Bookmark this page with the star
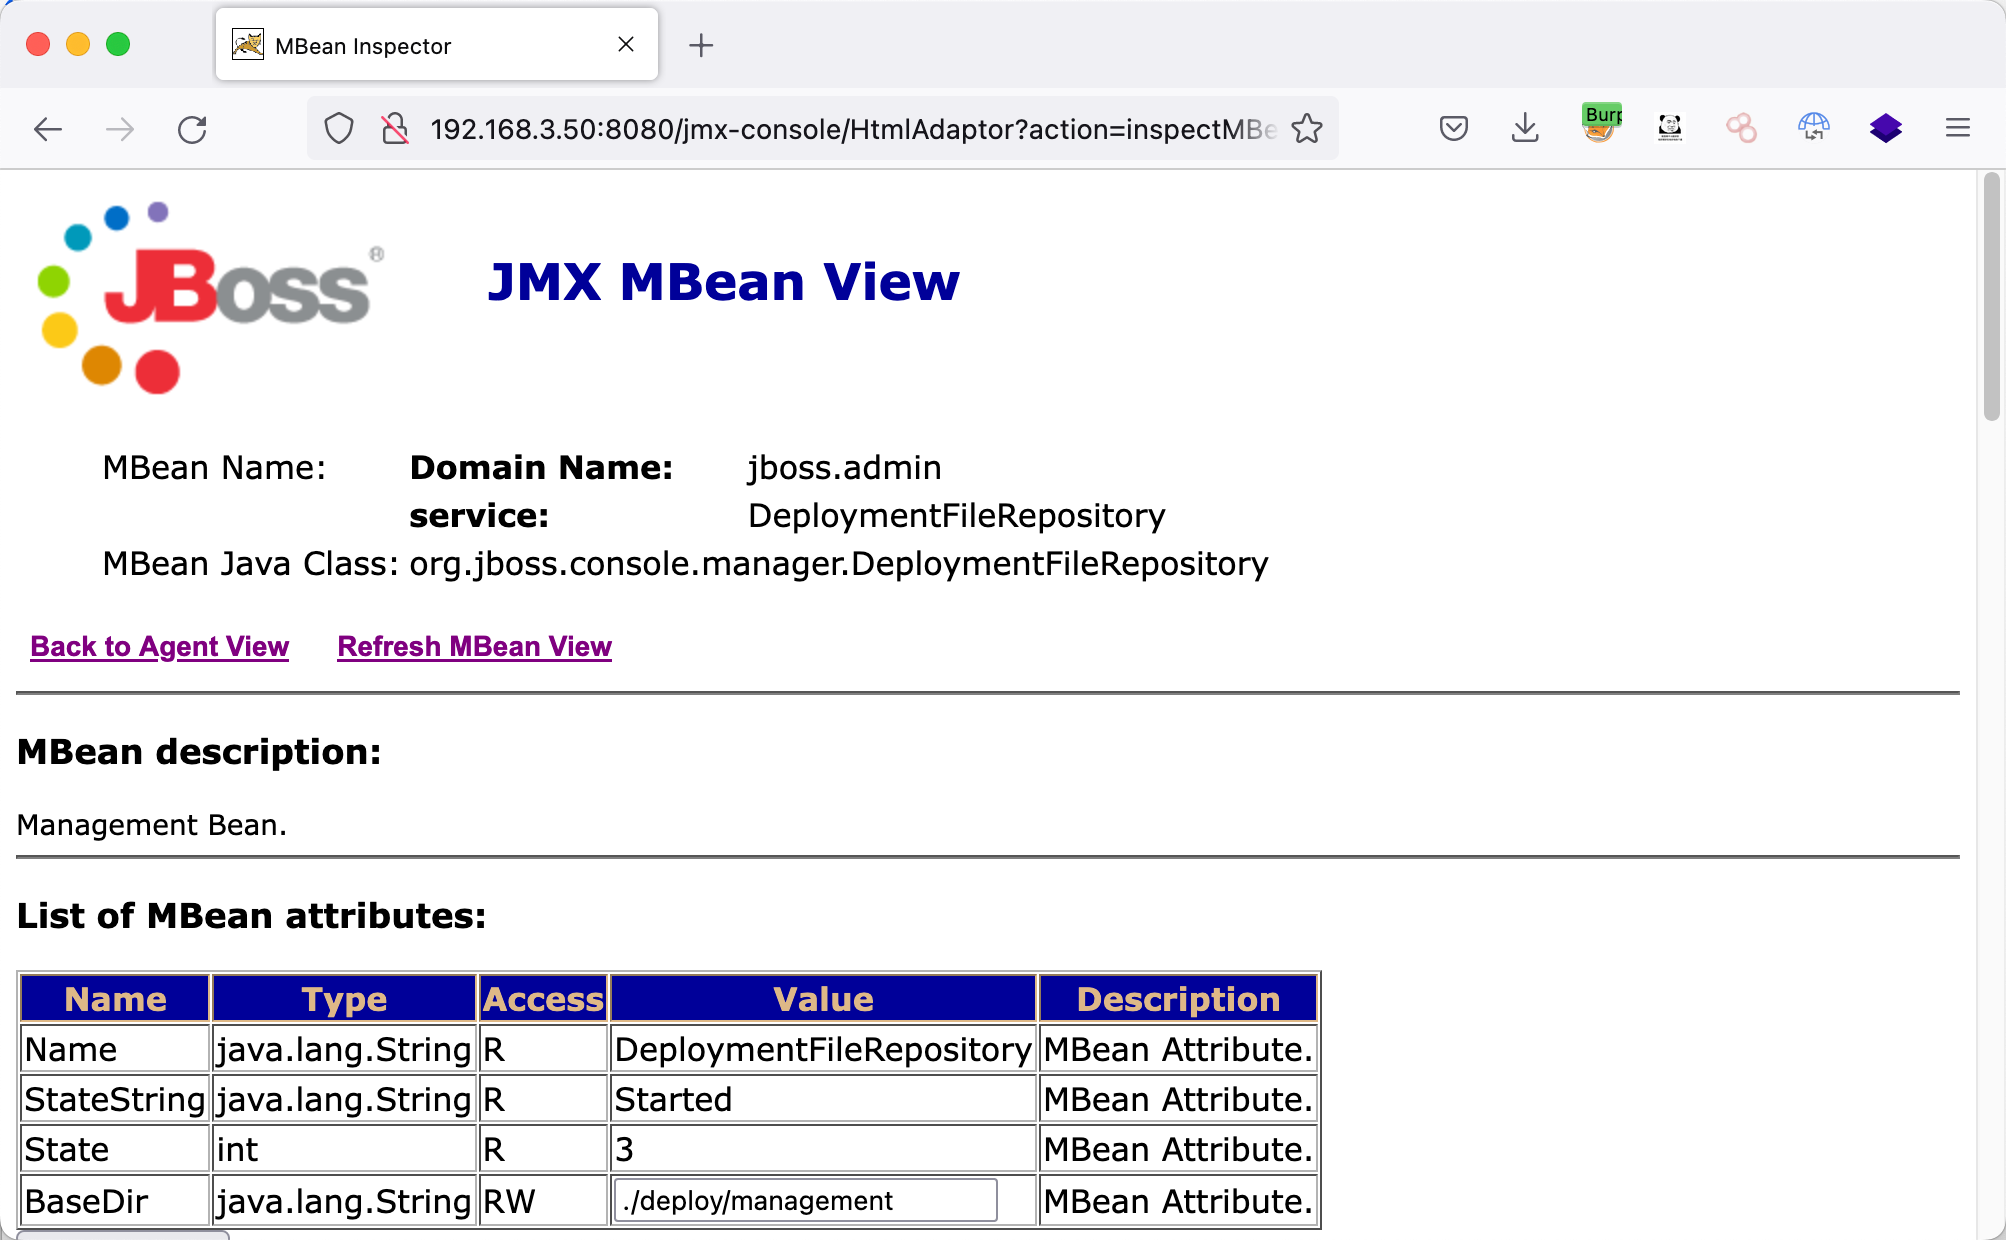The image size is (2006, 1240). [1307, 129]
